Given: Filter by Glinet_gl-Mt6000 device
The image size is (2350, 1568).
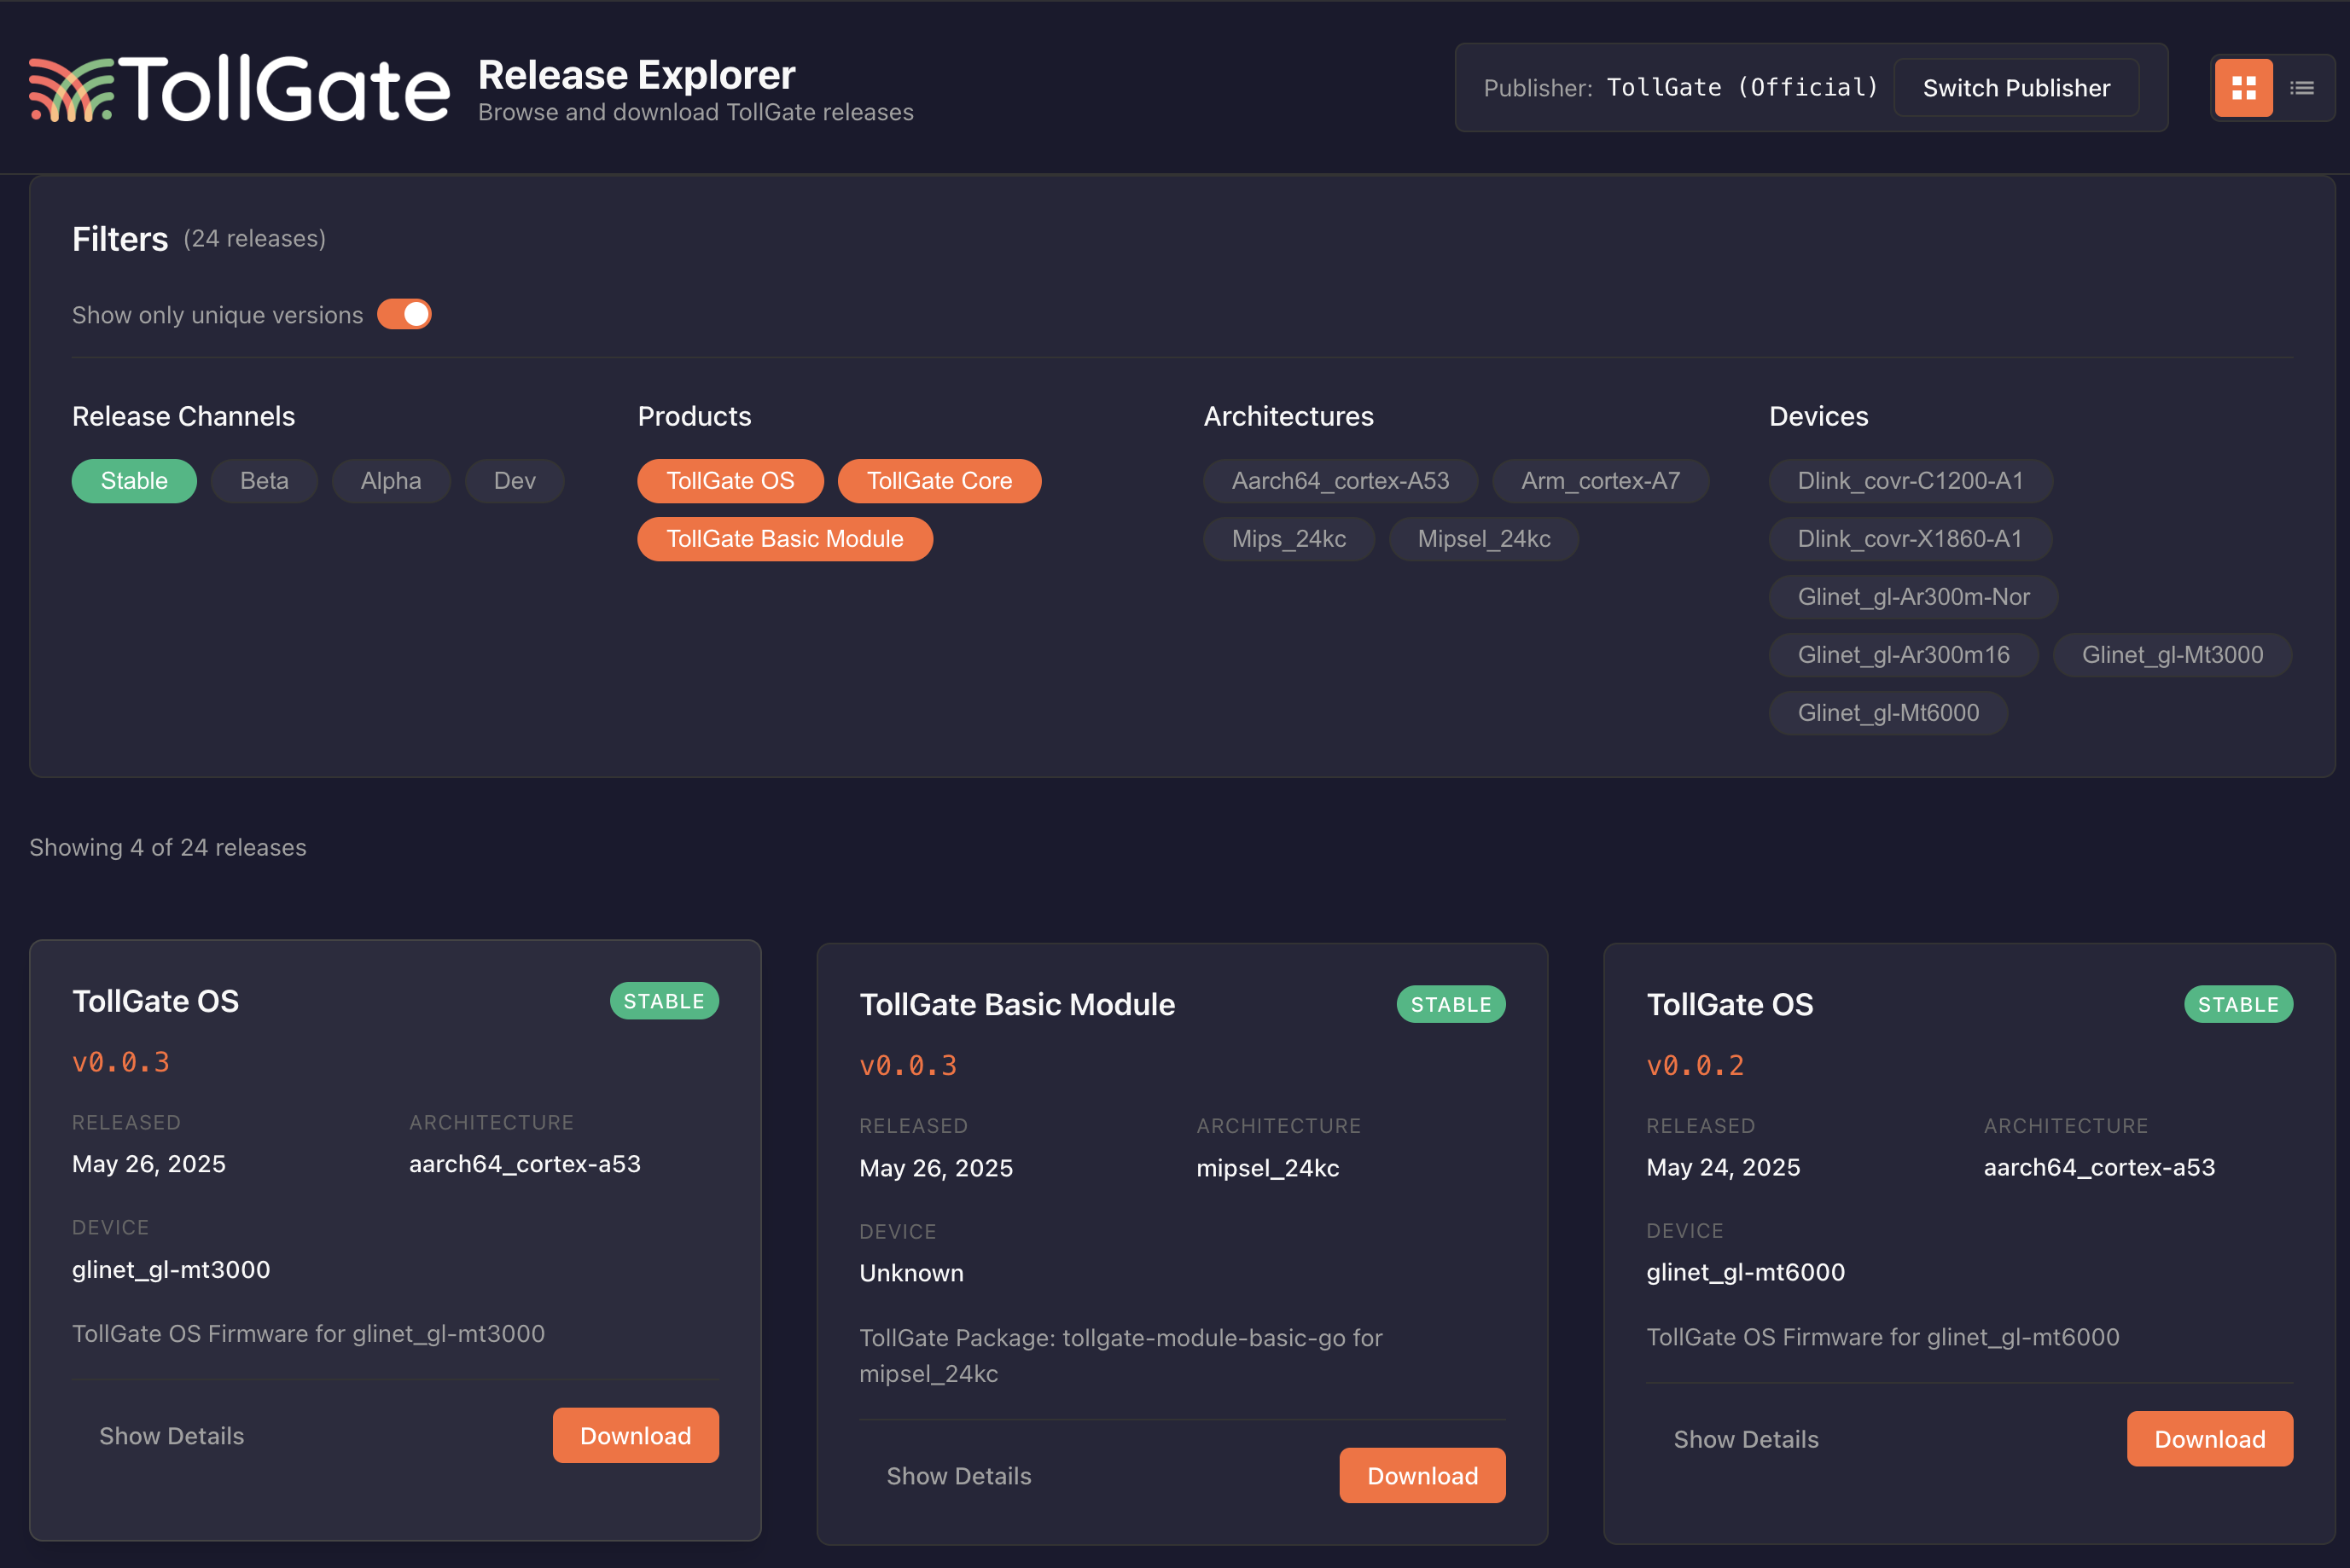Looking at the screenshot, I should point(1888,713).
